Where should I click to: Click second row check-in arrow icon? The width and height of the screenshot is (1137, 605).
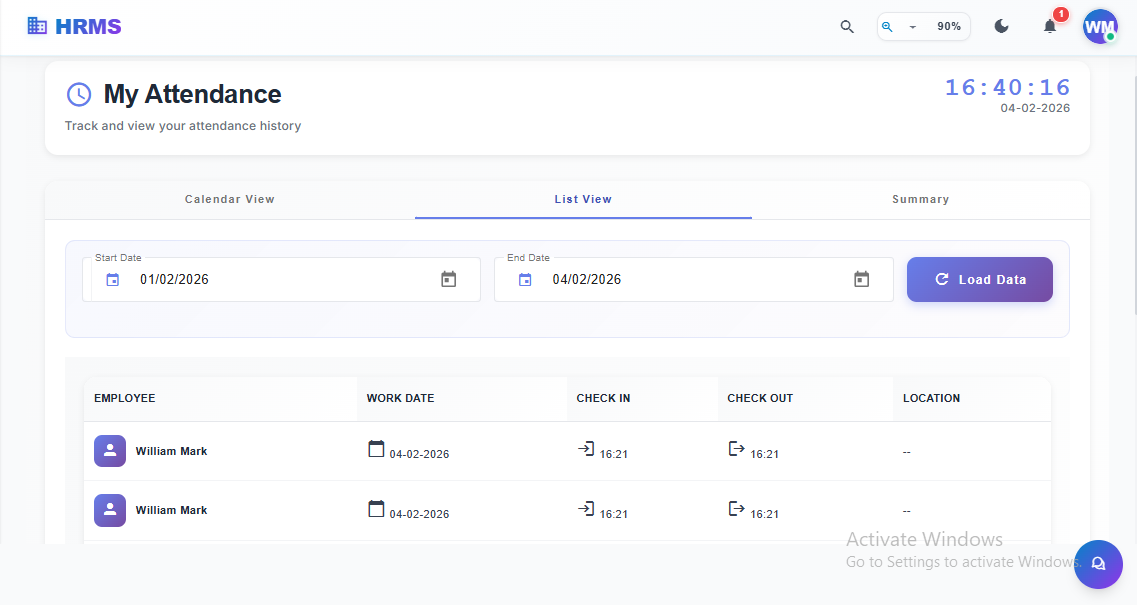click(x=586, y=509)
